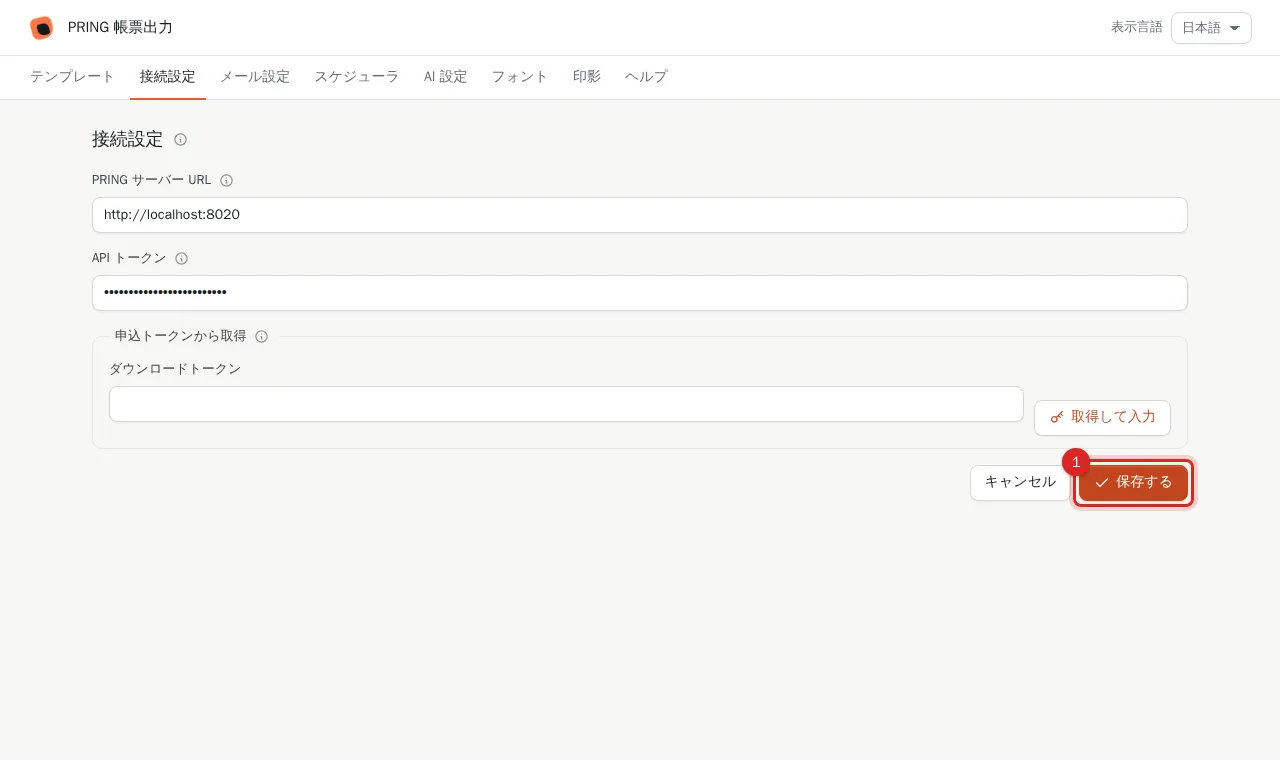This screenshot has height=760, width=1280.
Task: Select the 印影 tab
Action: [x=587, y=77]
